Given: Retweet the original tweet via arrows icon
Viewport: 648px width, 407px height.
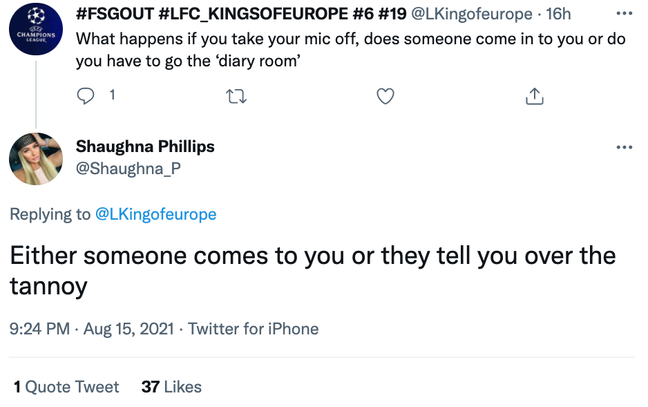Looking at the screenshot, I should click(x=236, y=96).
